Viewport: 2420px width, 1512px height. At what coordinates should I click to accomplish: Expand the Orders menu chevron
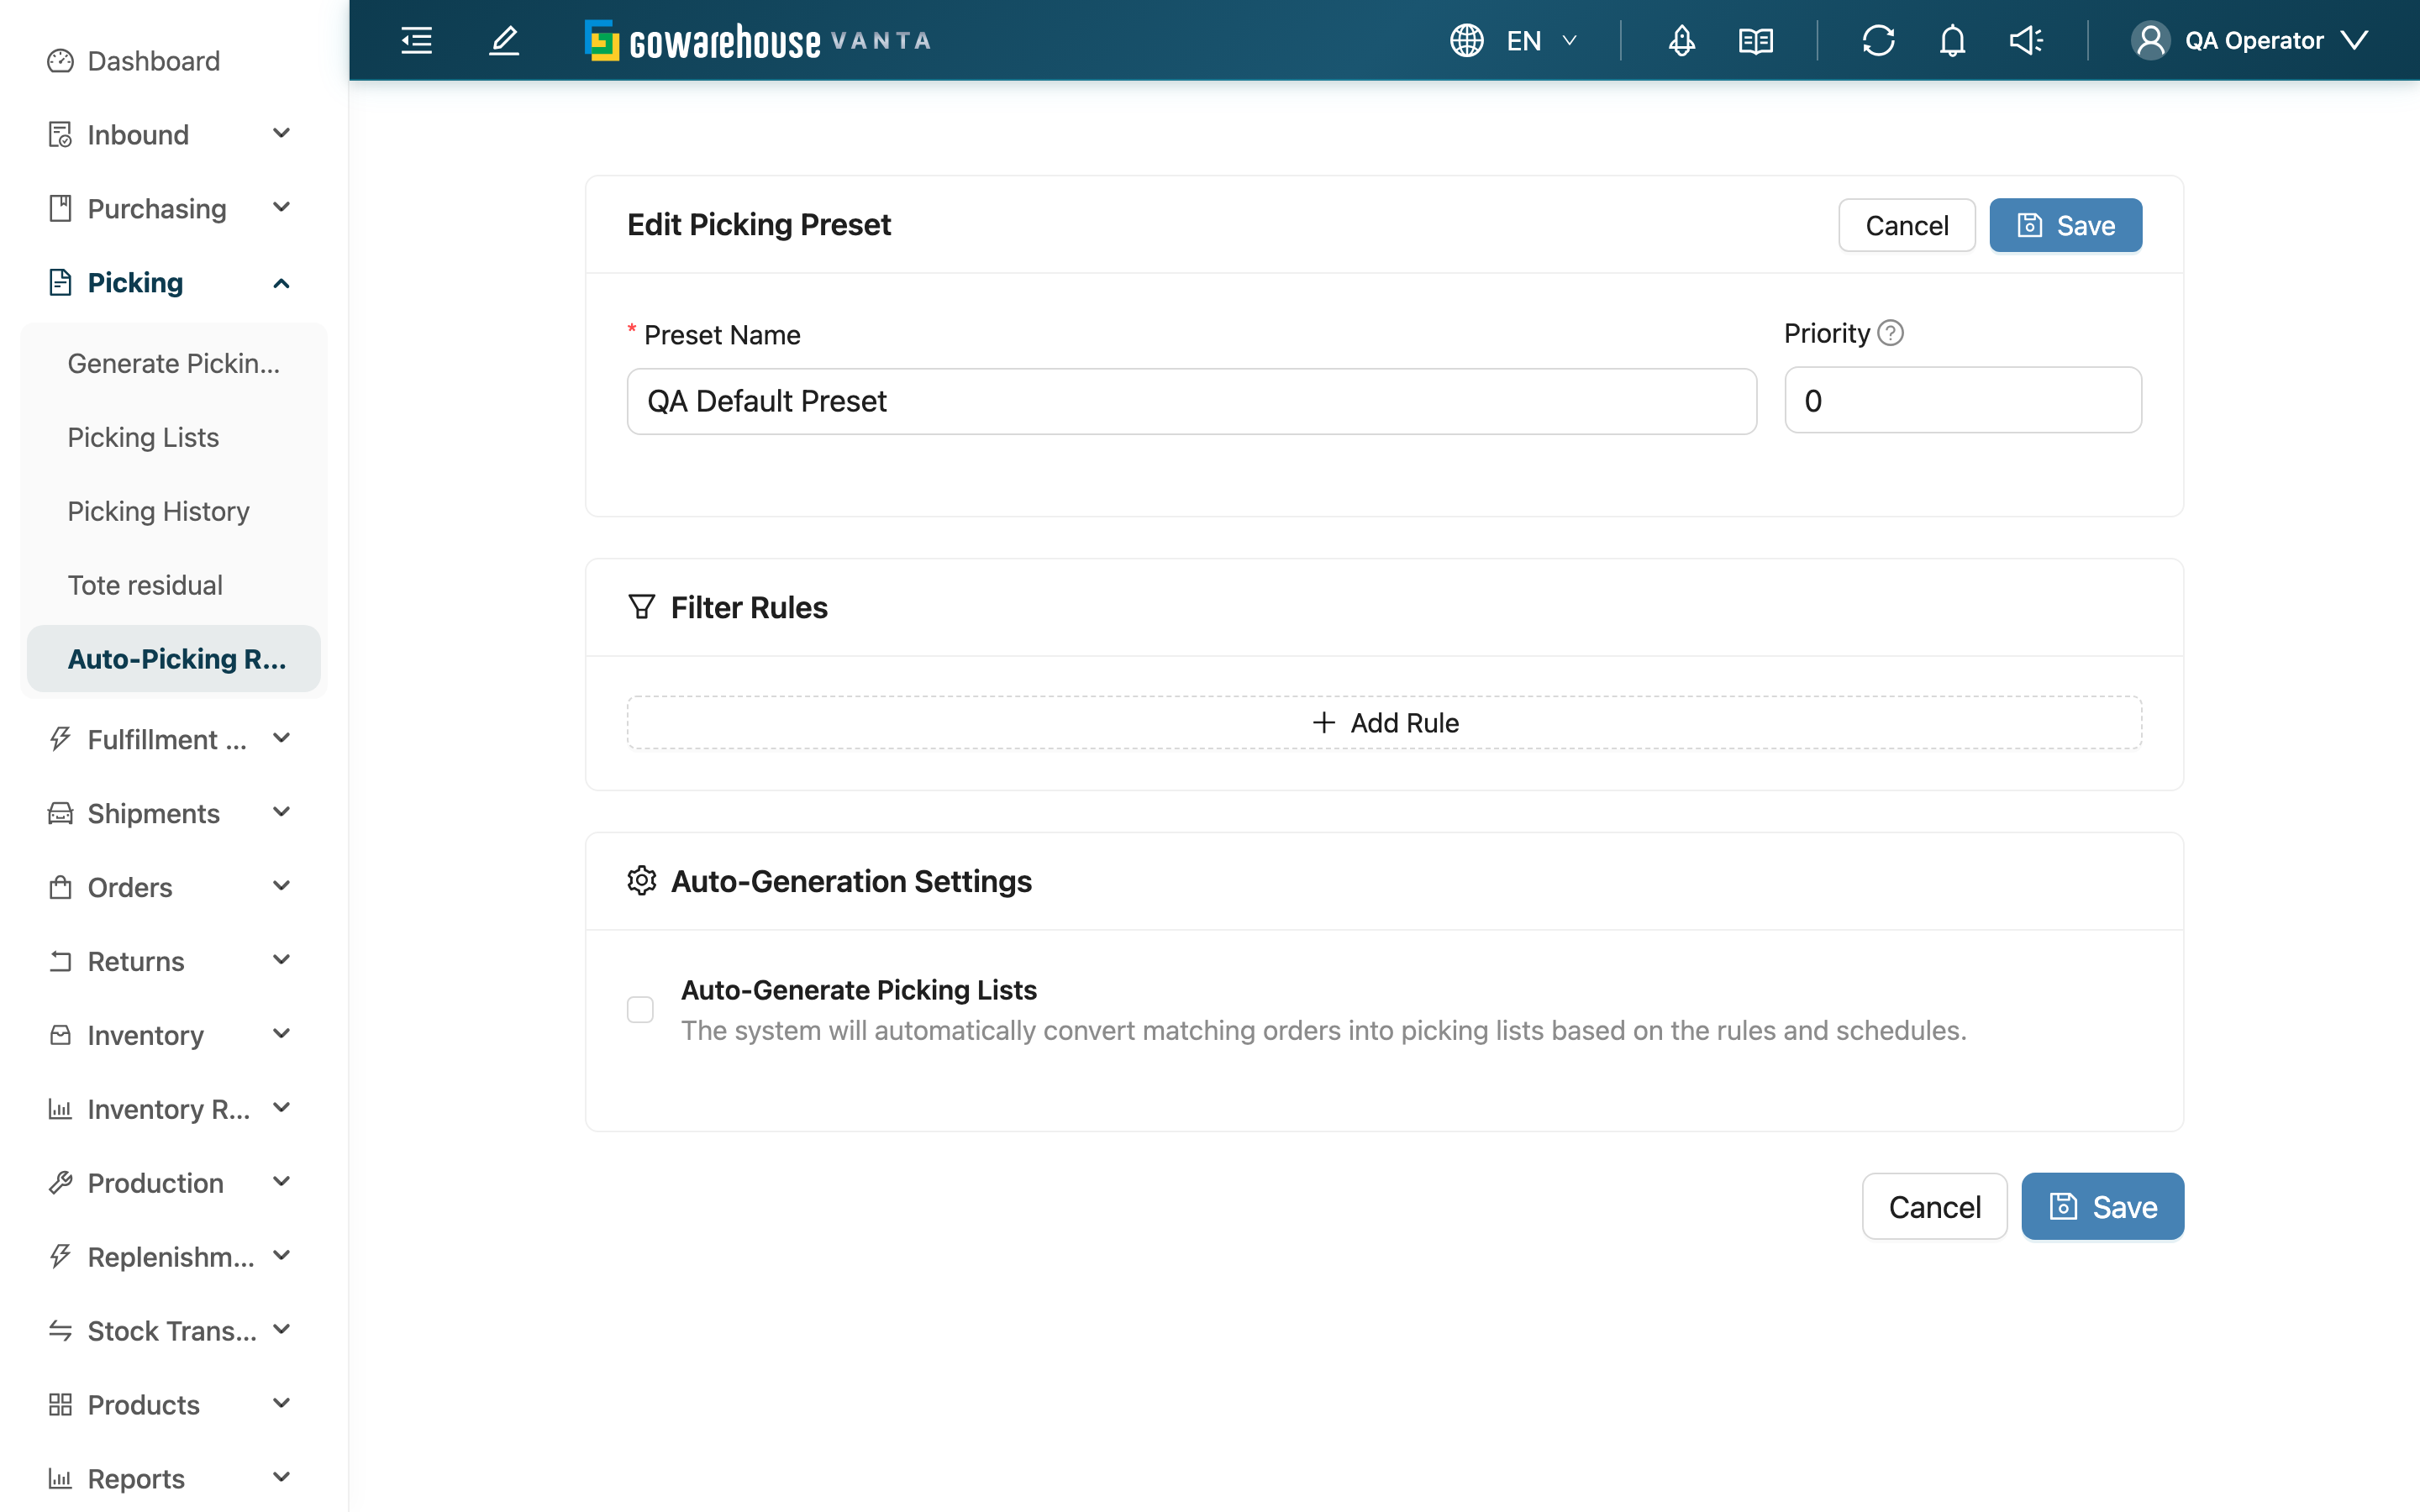[x=281, y=887]
